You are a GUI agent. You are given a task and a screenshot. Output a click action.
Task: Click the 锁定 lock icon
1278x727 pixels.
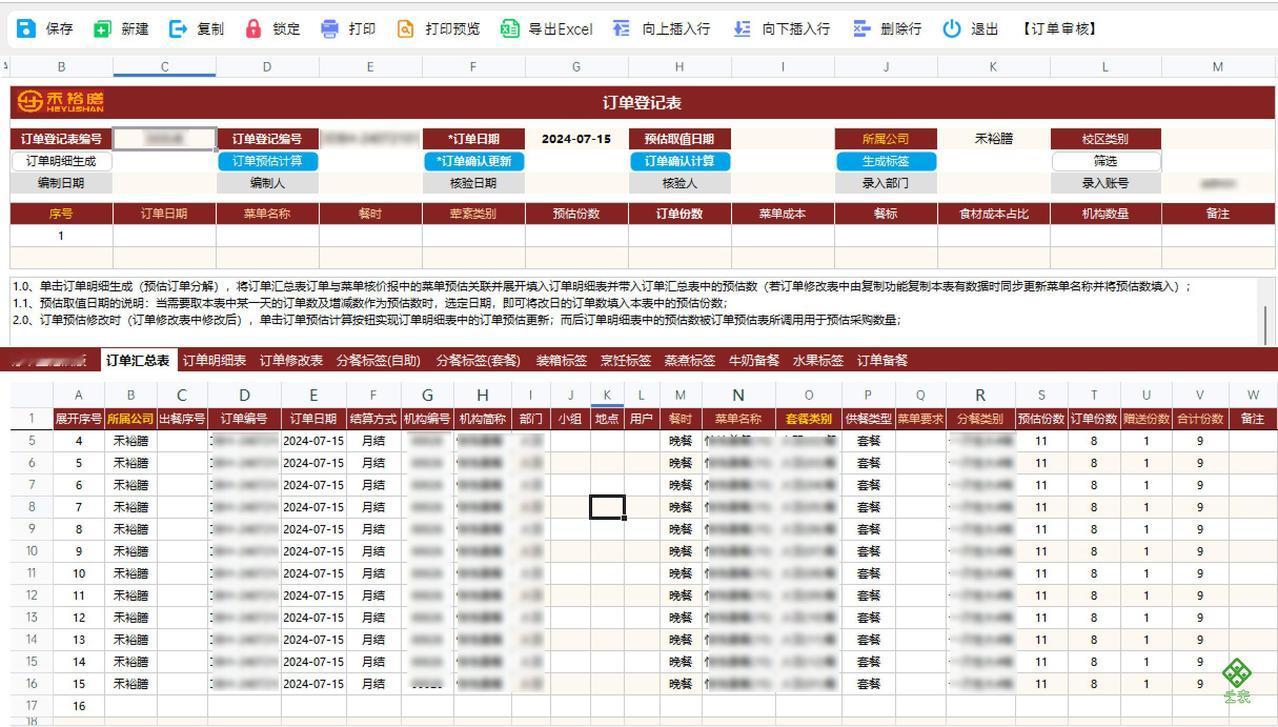point(254,29)
